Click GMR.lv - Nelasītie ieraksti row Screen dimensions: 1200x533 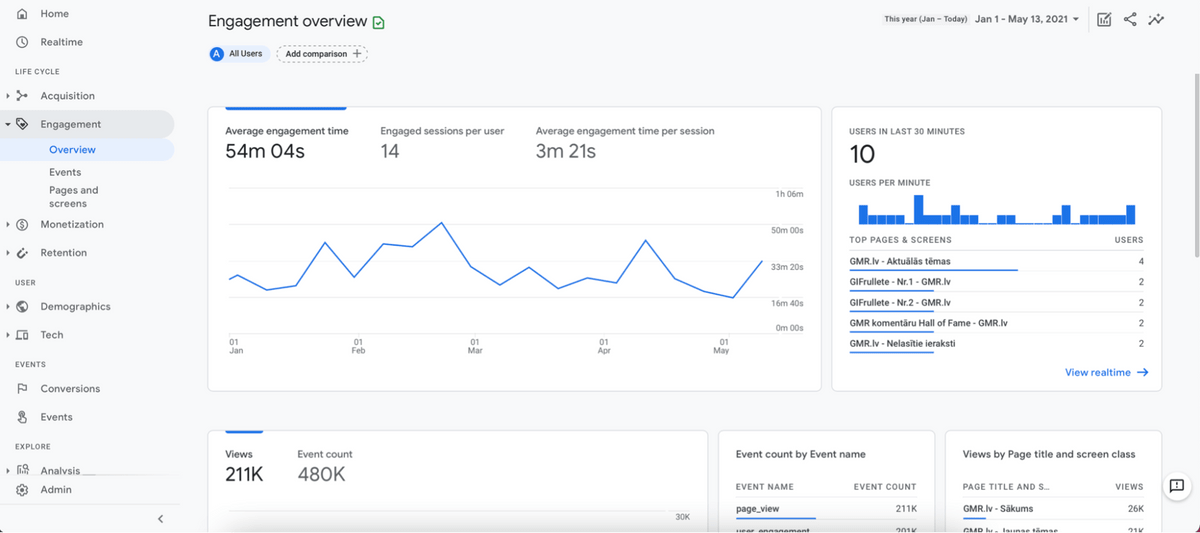coord(996,344)
